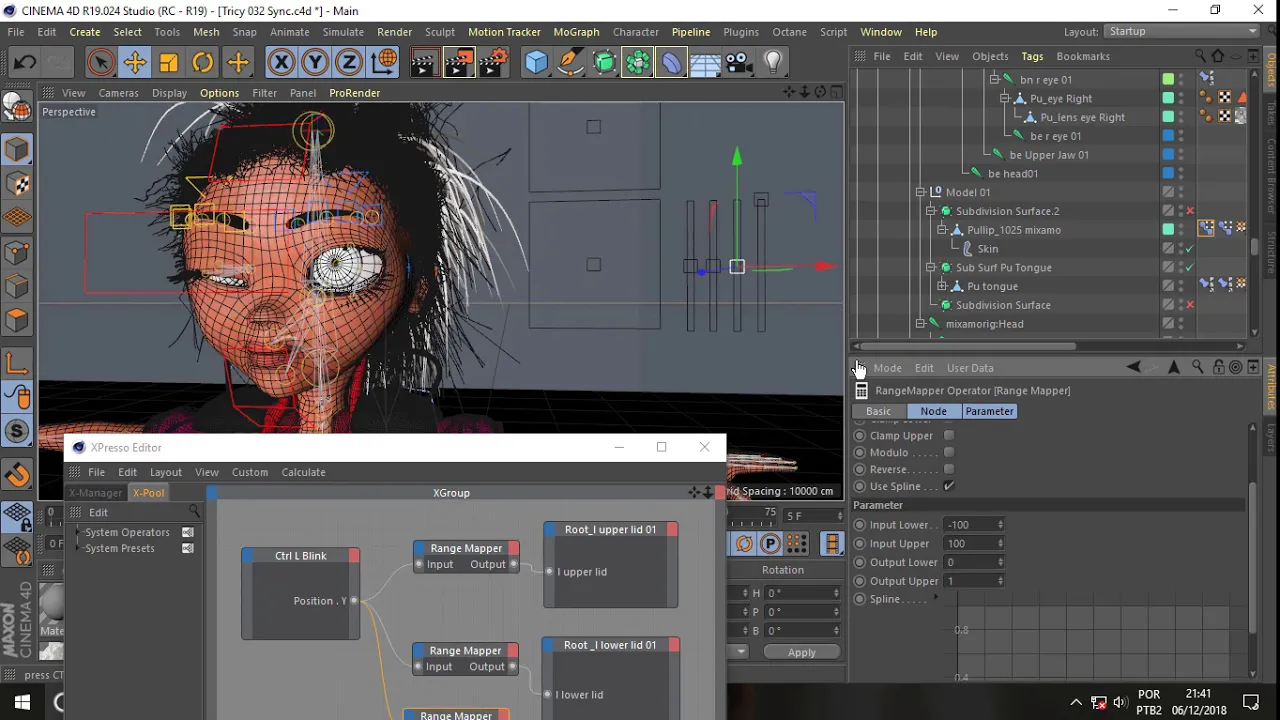Image resolution: width=1280 pixels, height=720 pixels.
Task: Switch the coordinate system world/object icon
Action: (x=383, y=63)
